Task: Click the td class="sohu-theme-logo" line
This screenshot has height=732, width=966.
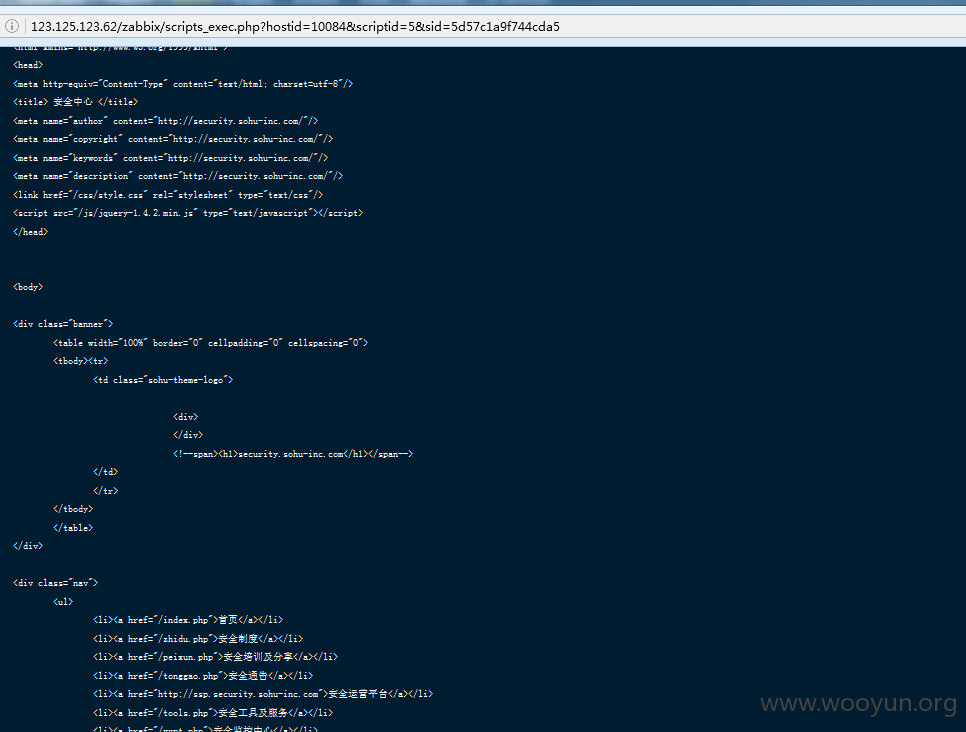Action: tap(163, 380)
